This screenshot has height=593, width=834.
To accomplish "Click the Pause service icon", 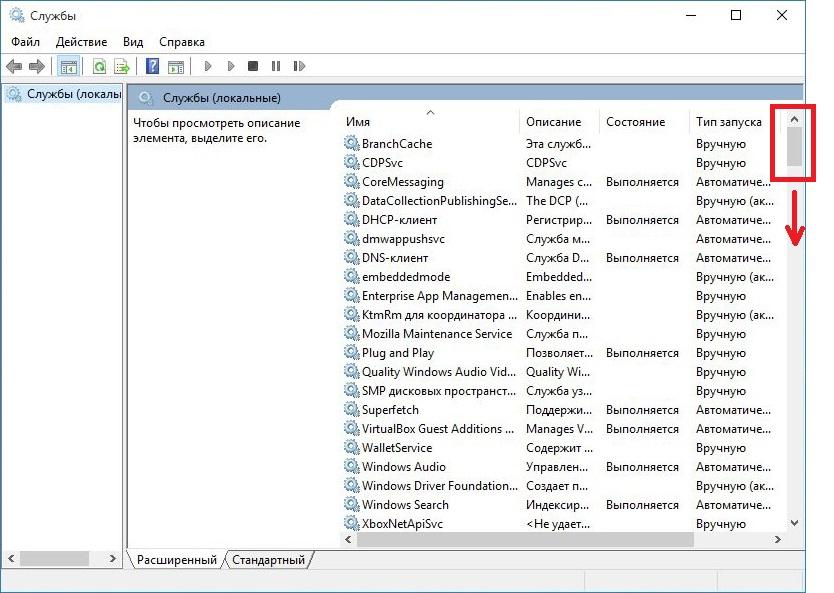I will (x=276, y=66).
